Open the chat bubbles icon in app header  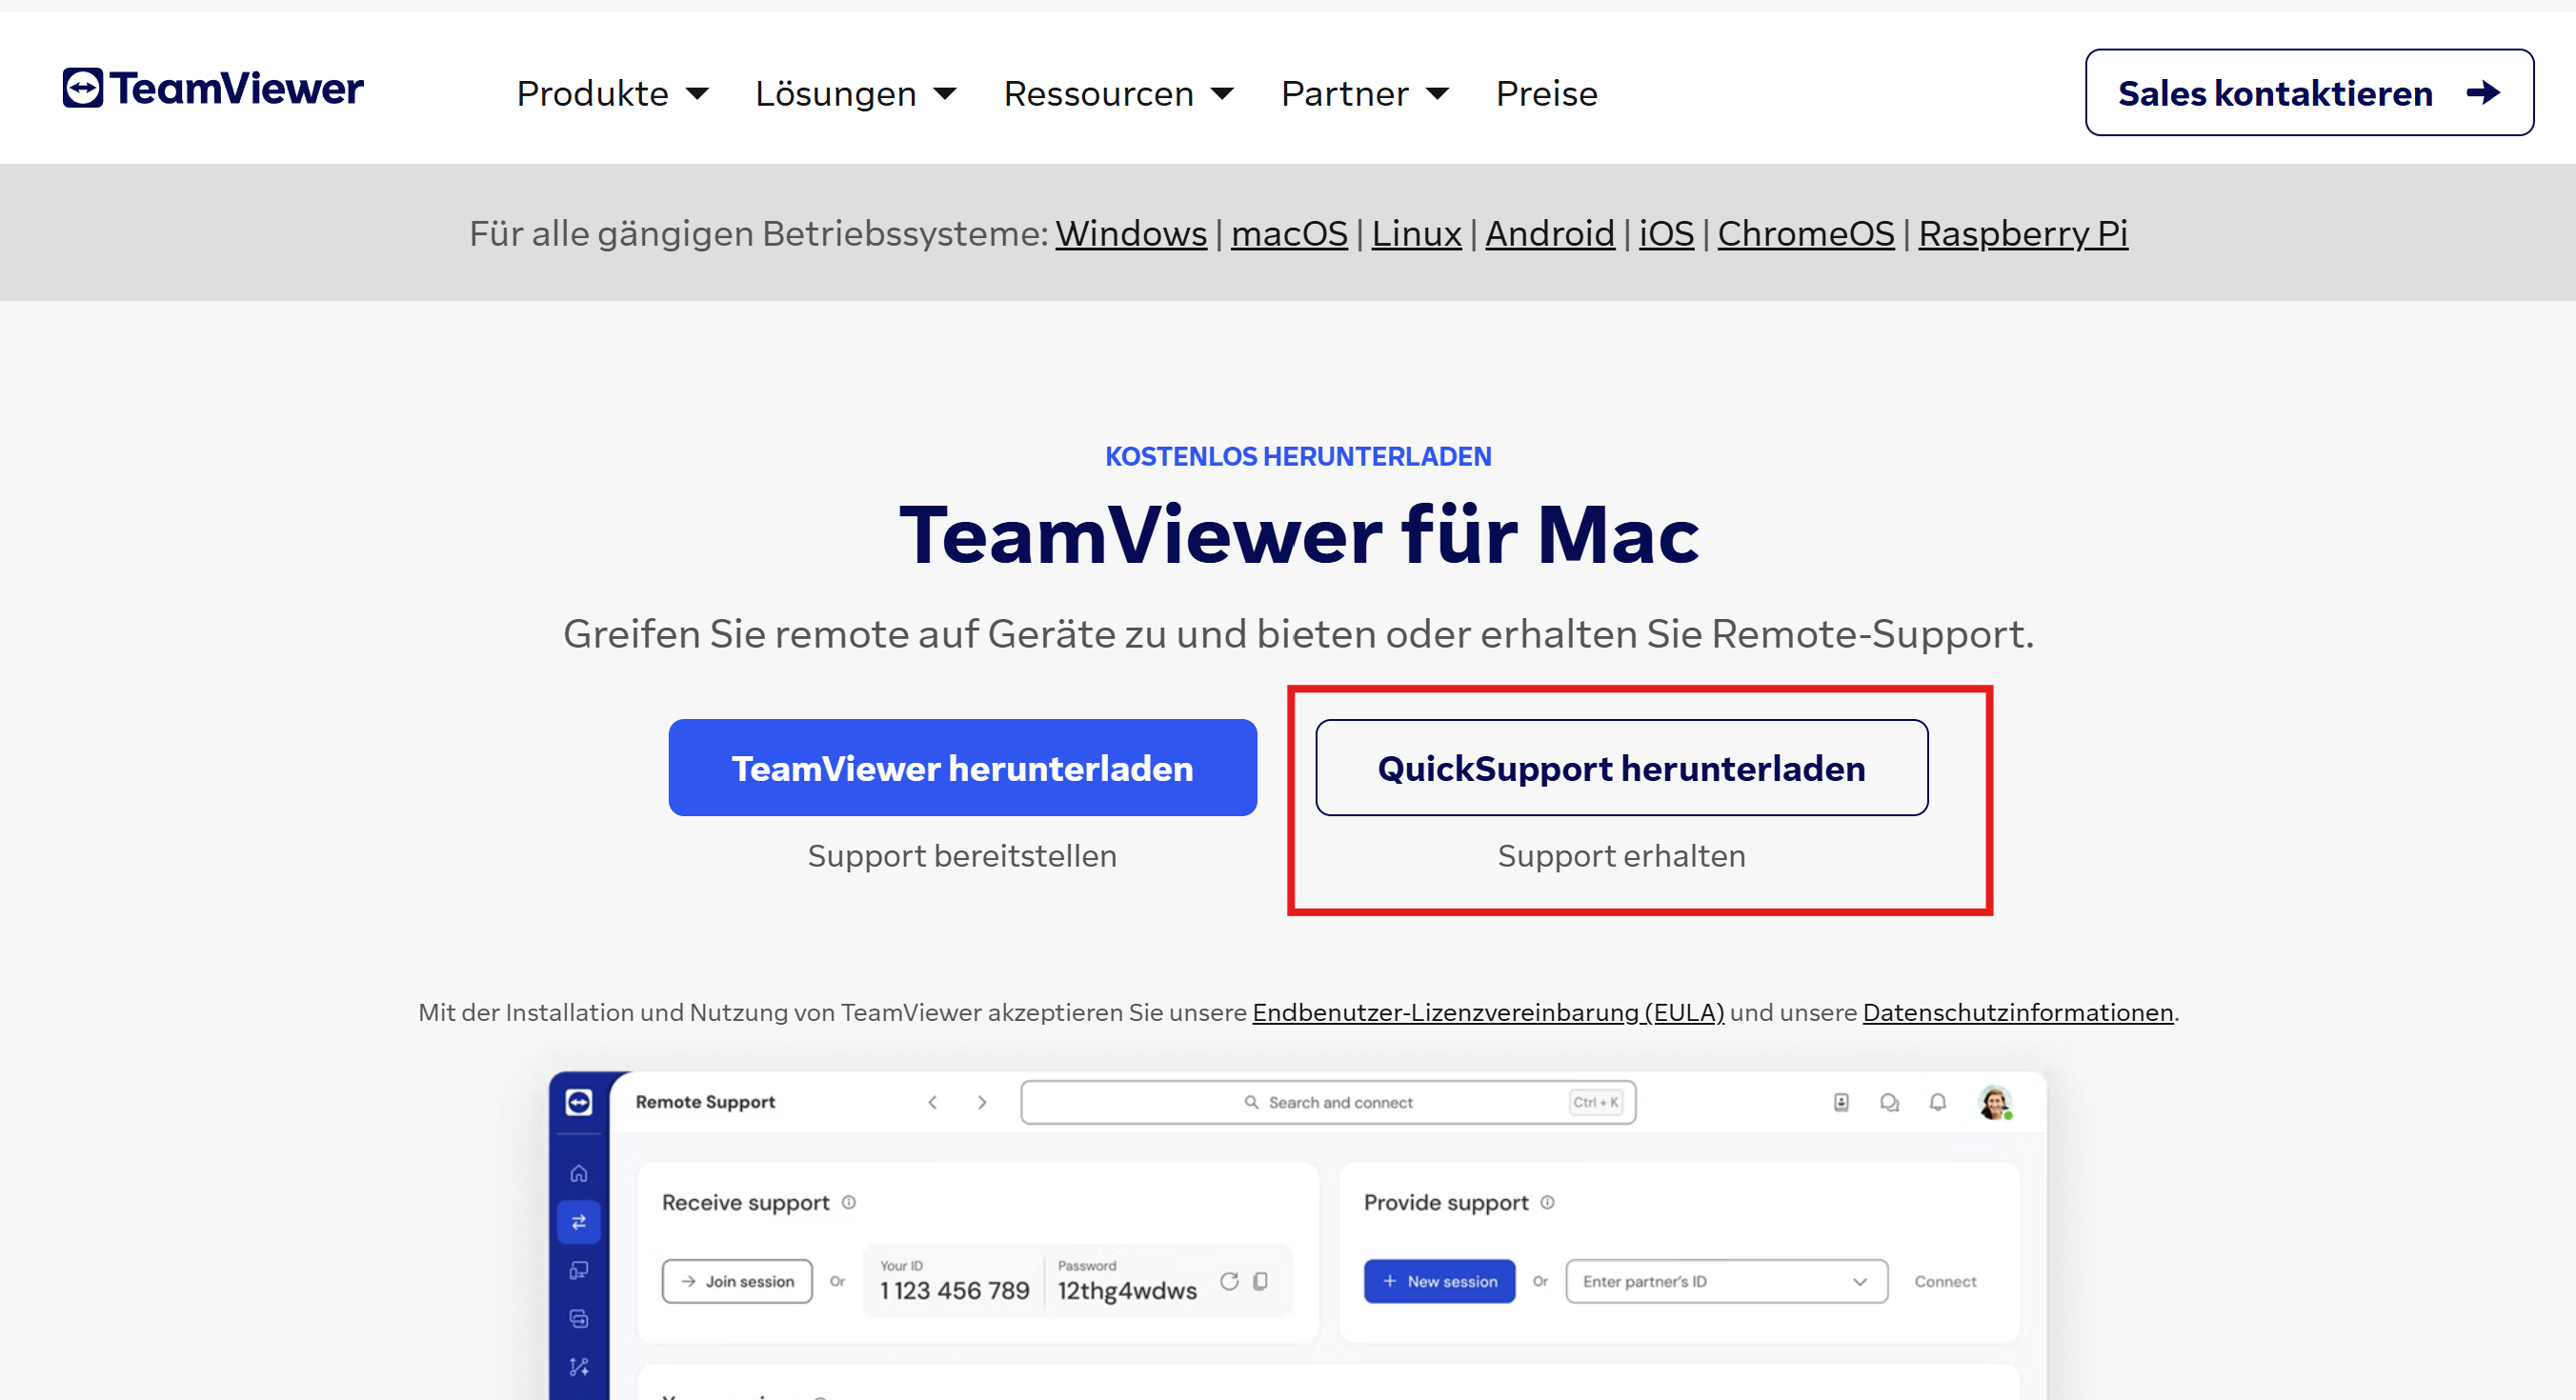coord(1889,1102)
